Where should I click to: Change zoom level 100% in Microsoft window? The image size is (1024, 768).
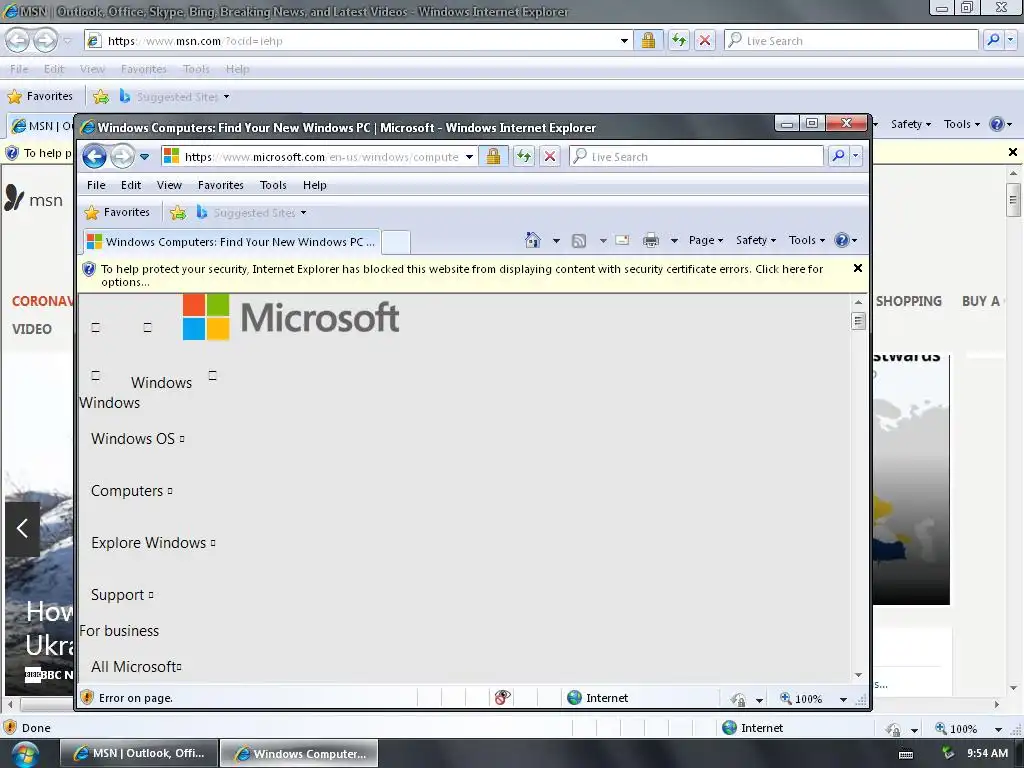(801, 699)
